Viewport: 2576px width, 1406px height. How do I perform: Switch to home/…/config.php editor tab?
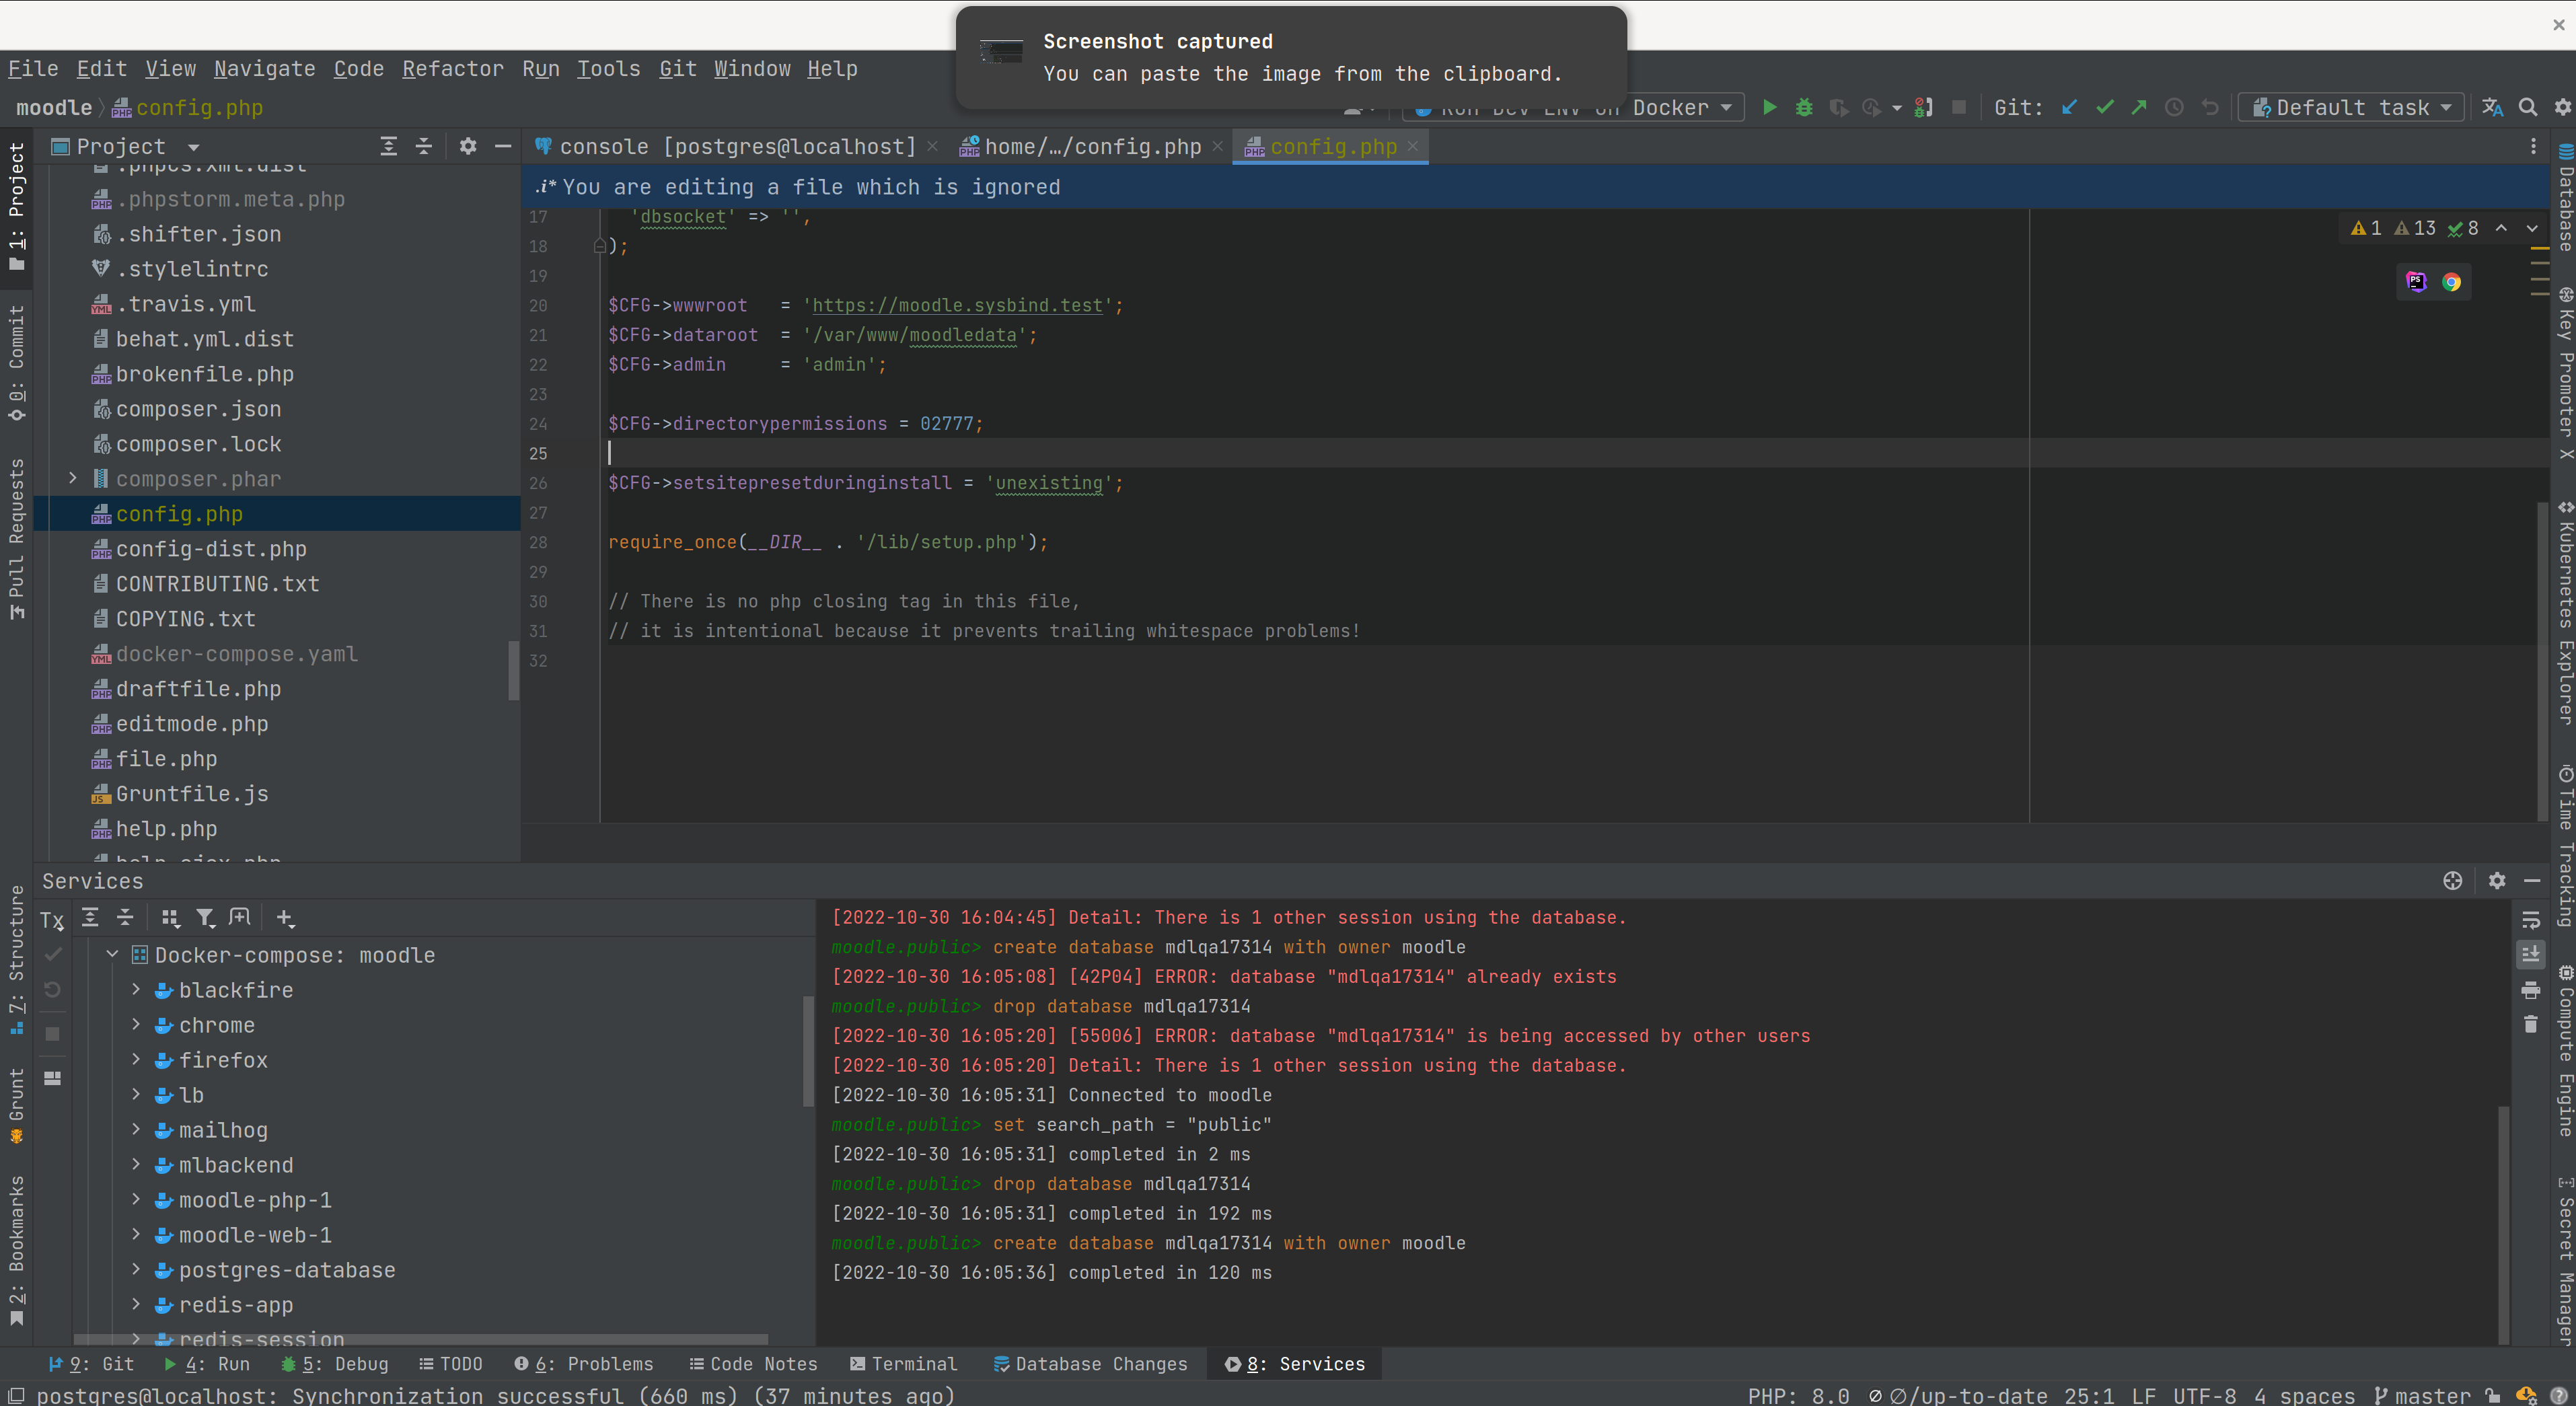1091,147
